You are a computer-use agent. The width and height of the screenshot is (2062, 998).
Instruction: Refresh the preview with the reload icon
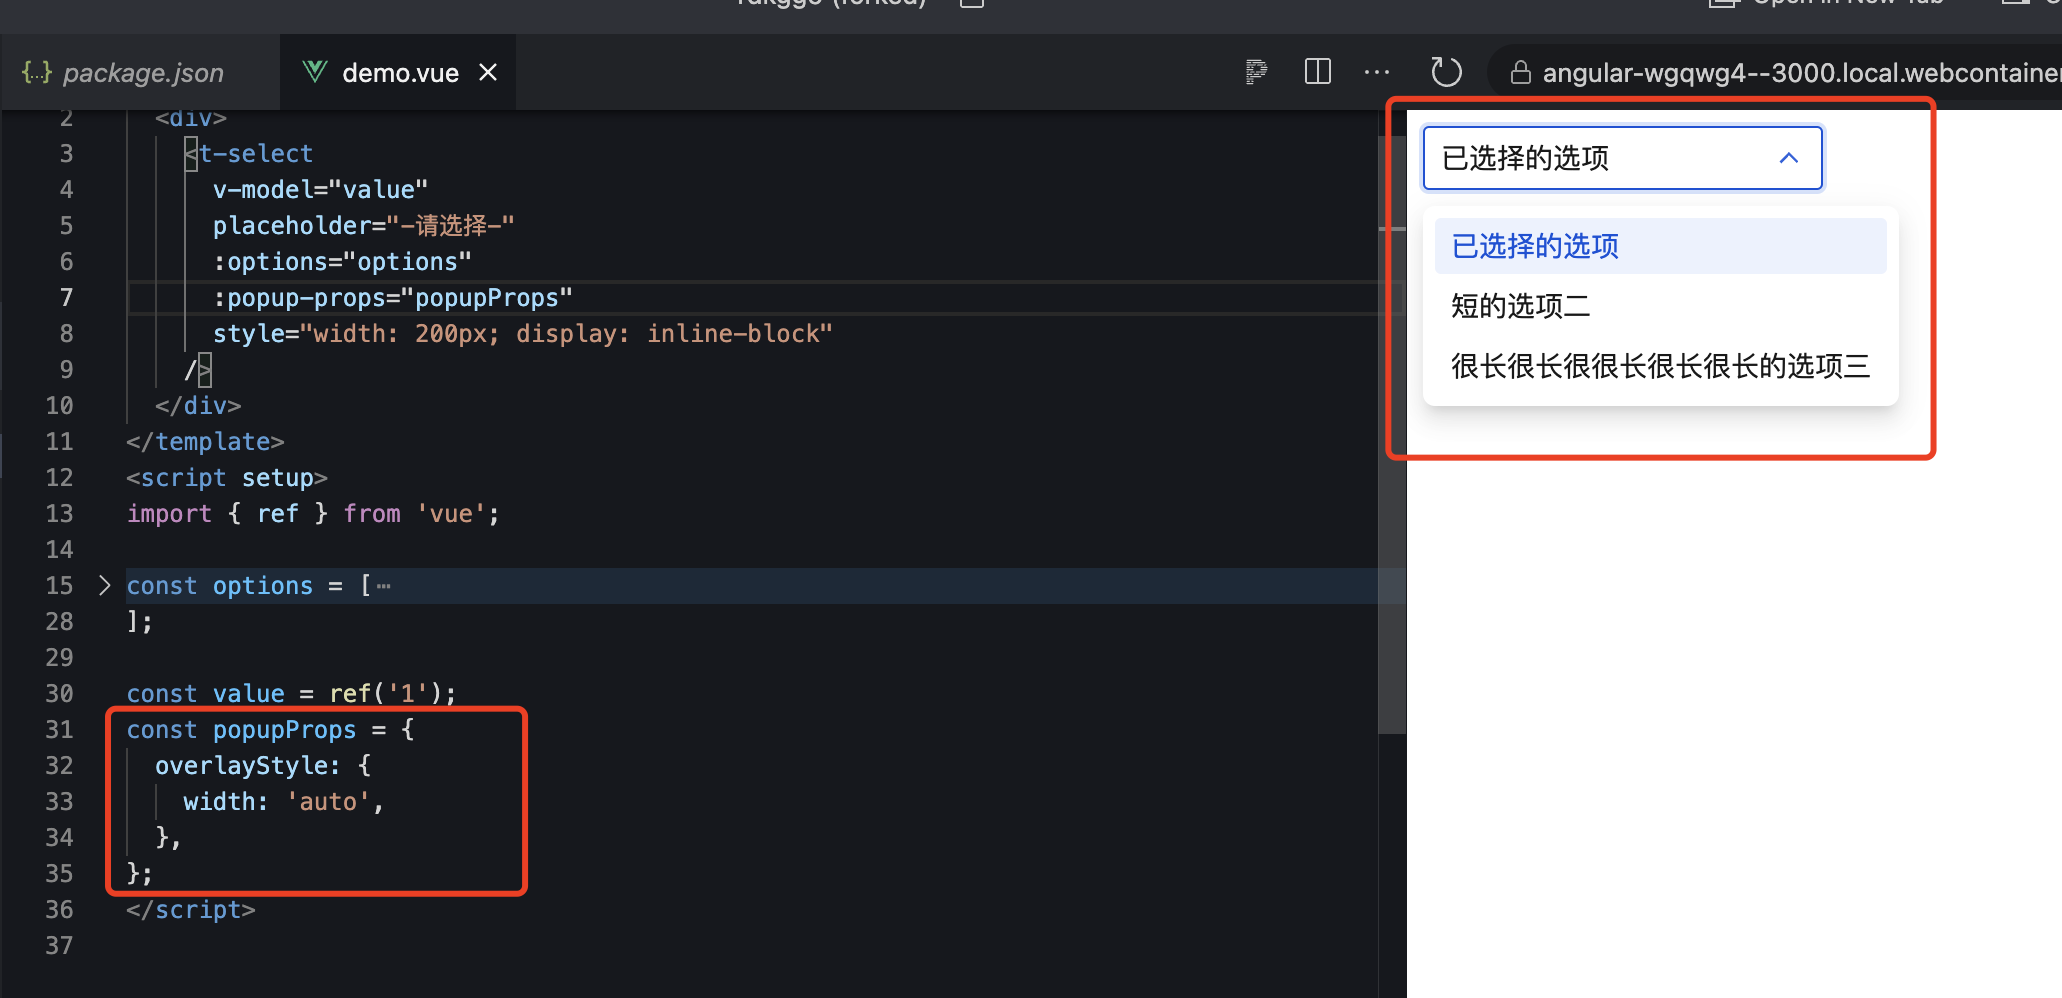click(1446, 71)
